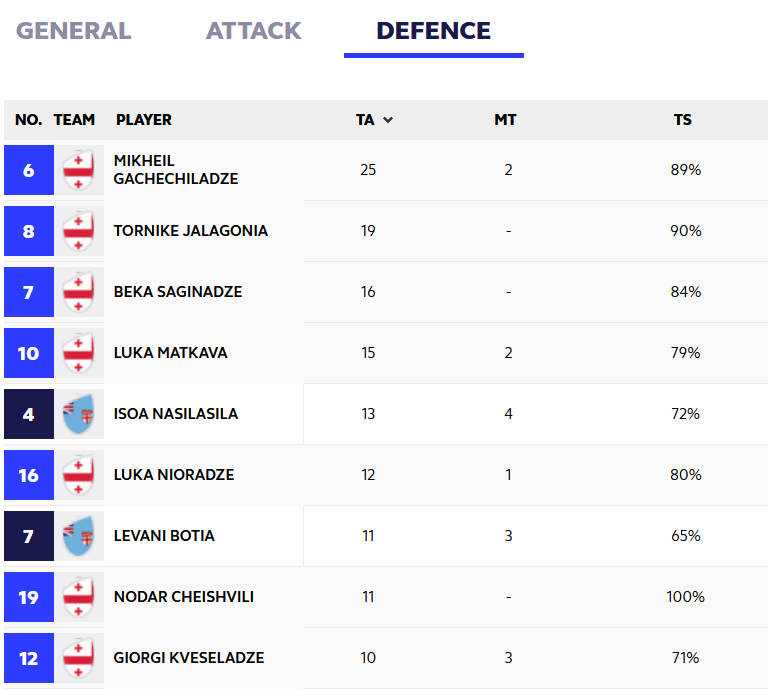This screenshot has width=768, height=690.
Task: Click number 19 jersey badge
Action: (28, 597)
